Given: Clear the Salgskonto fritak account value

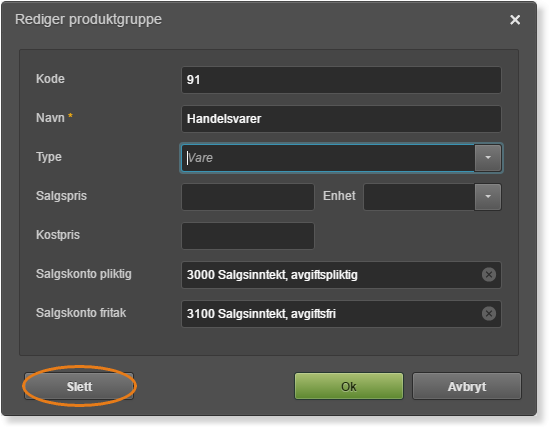Looking at the screenshot, I should click(489, 313).
